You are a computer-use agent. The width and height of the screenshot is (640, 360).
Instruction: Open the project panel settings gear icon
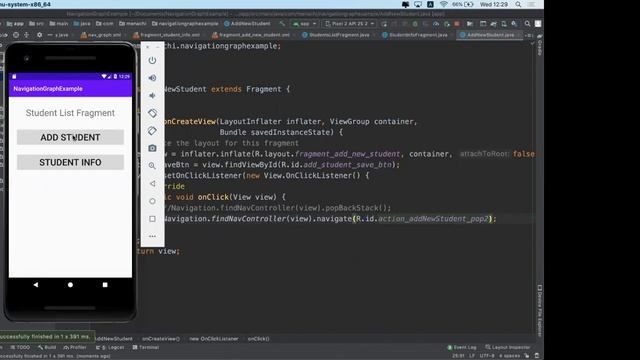[x=40, y=35]
